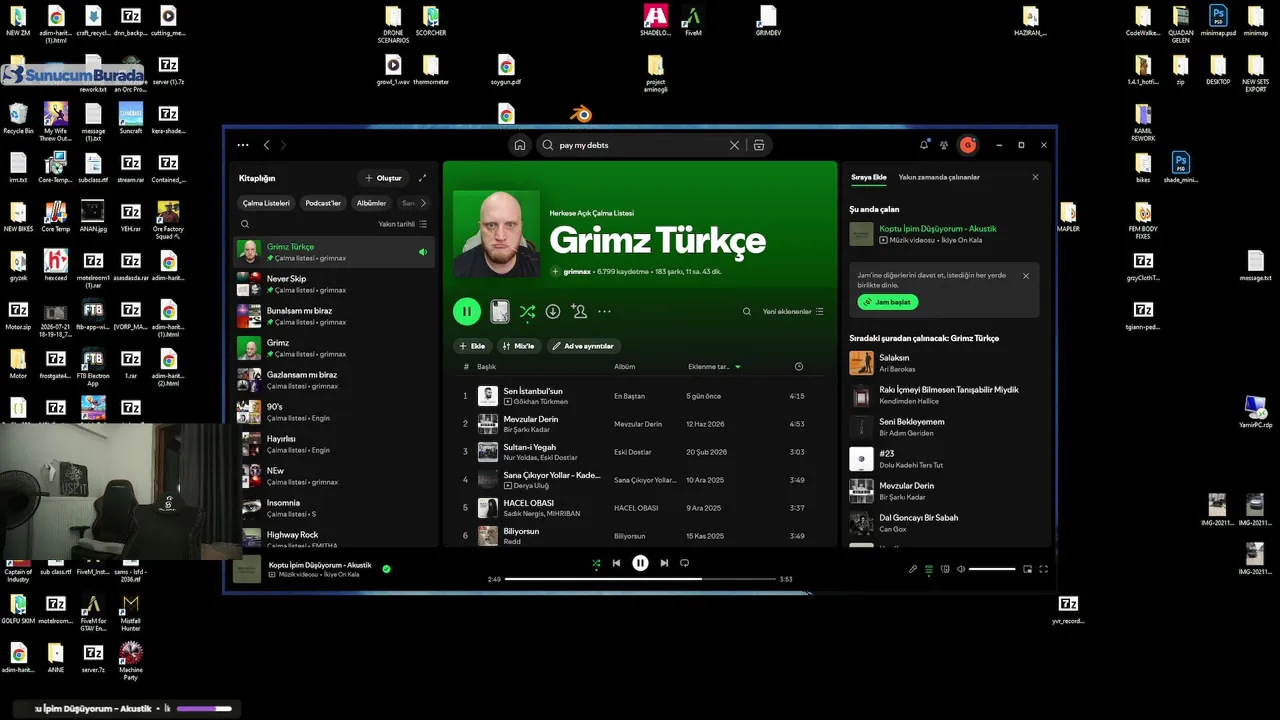Open more options dots for Grimz Türkçe playlist

[604, 311]
